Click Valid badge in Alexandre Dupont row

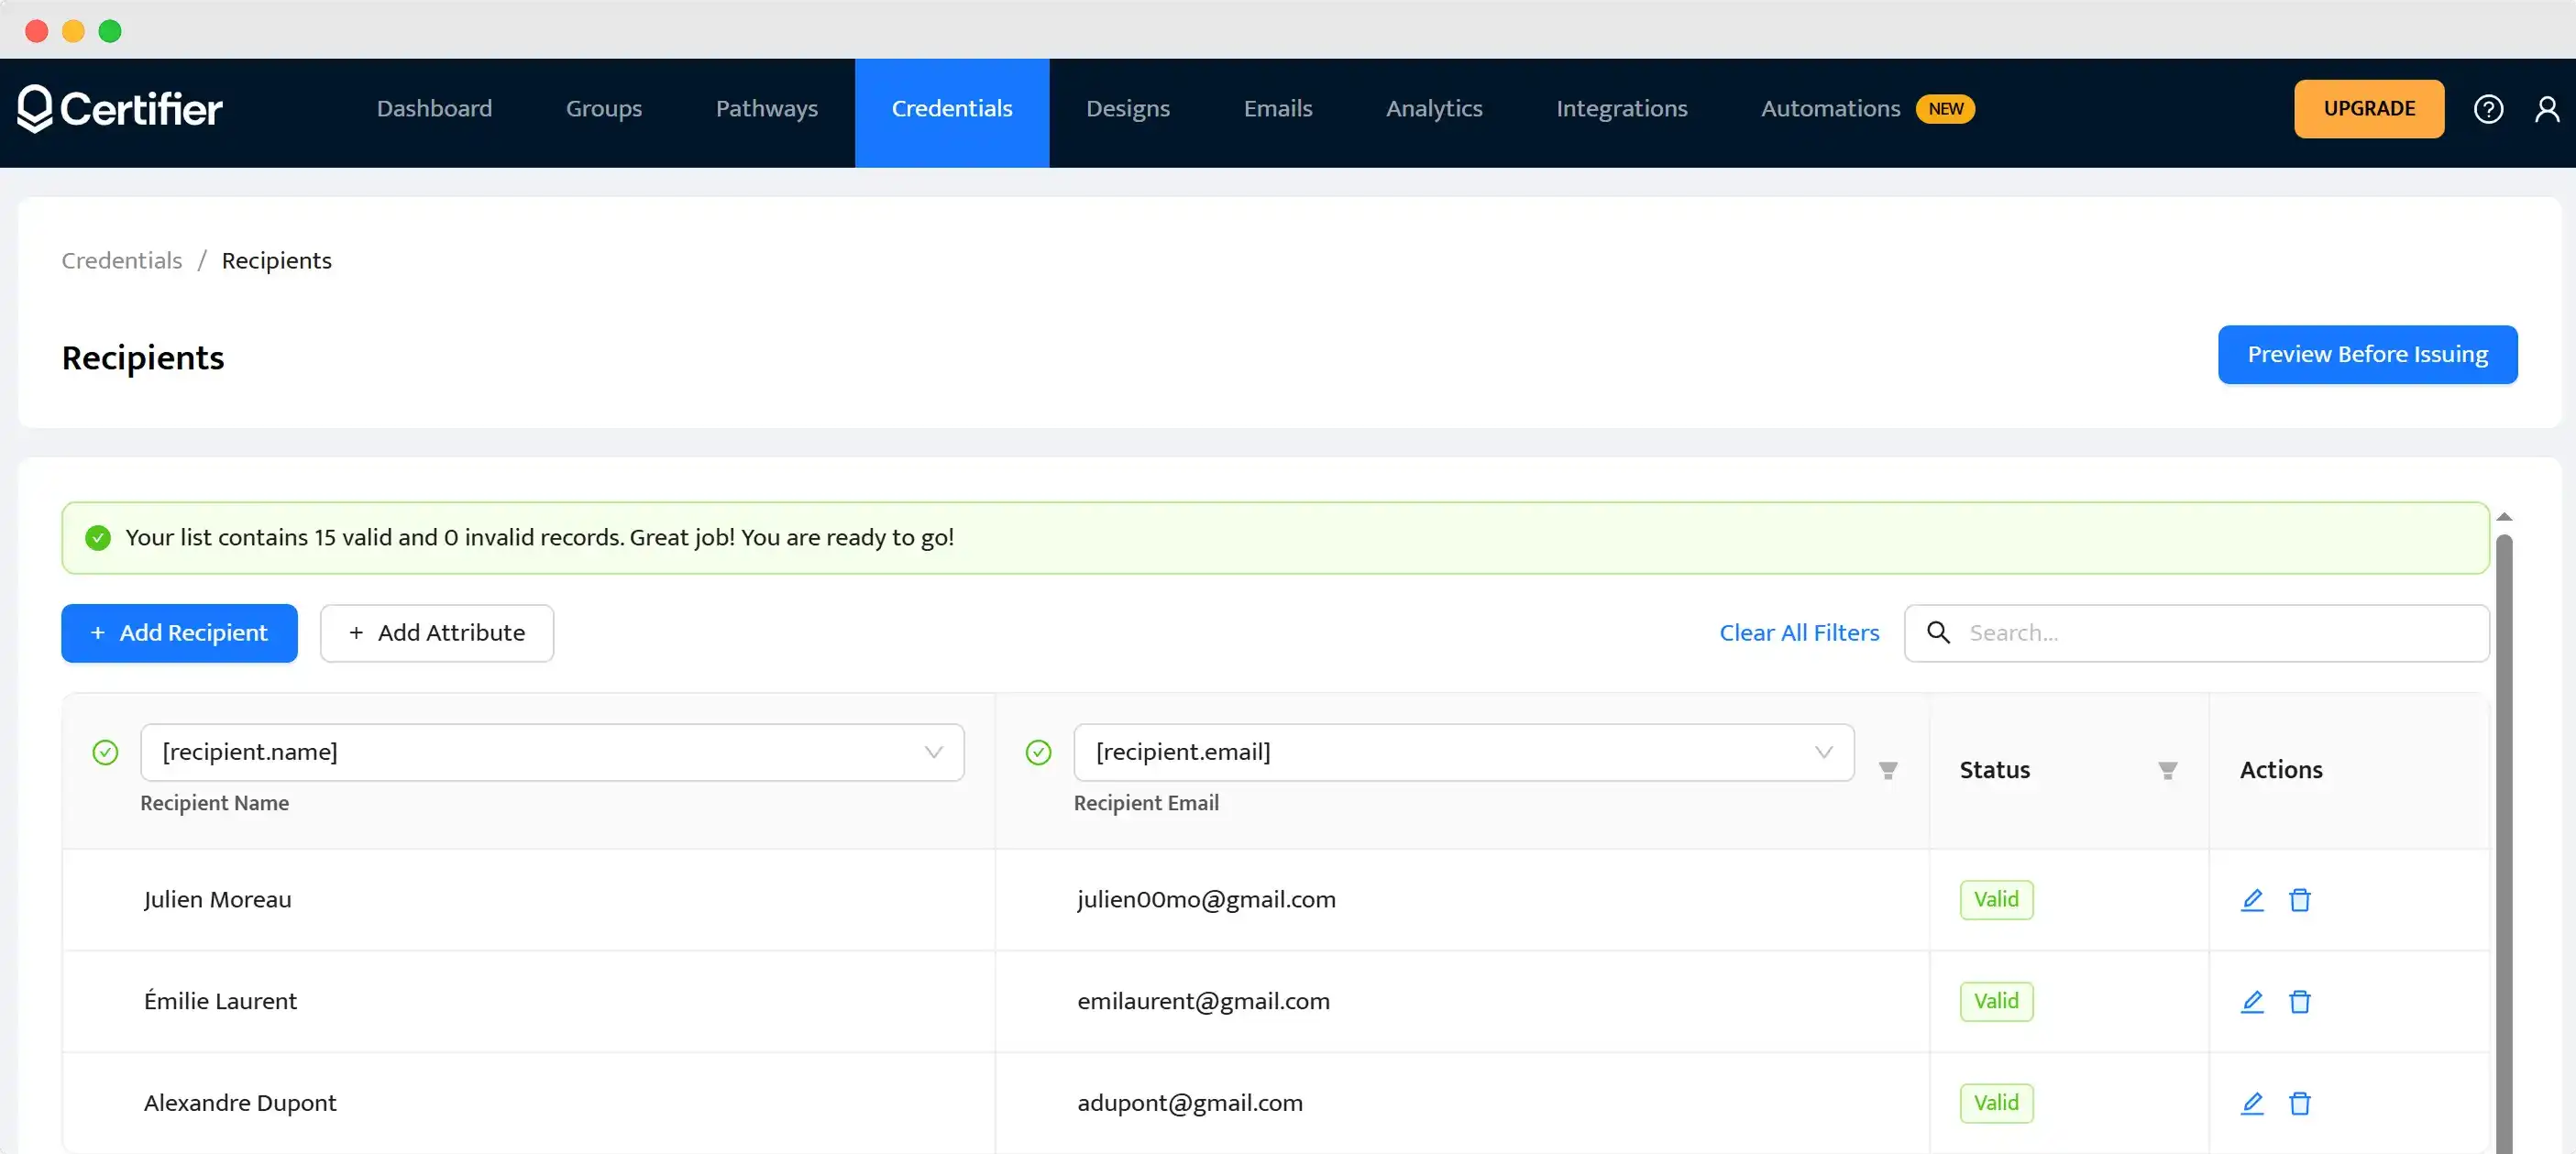tap(1996, 1103)
